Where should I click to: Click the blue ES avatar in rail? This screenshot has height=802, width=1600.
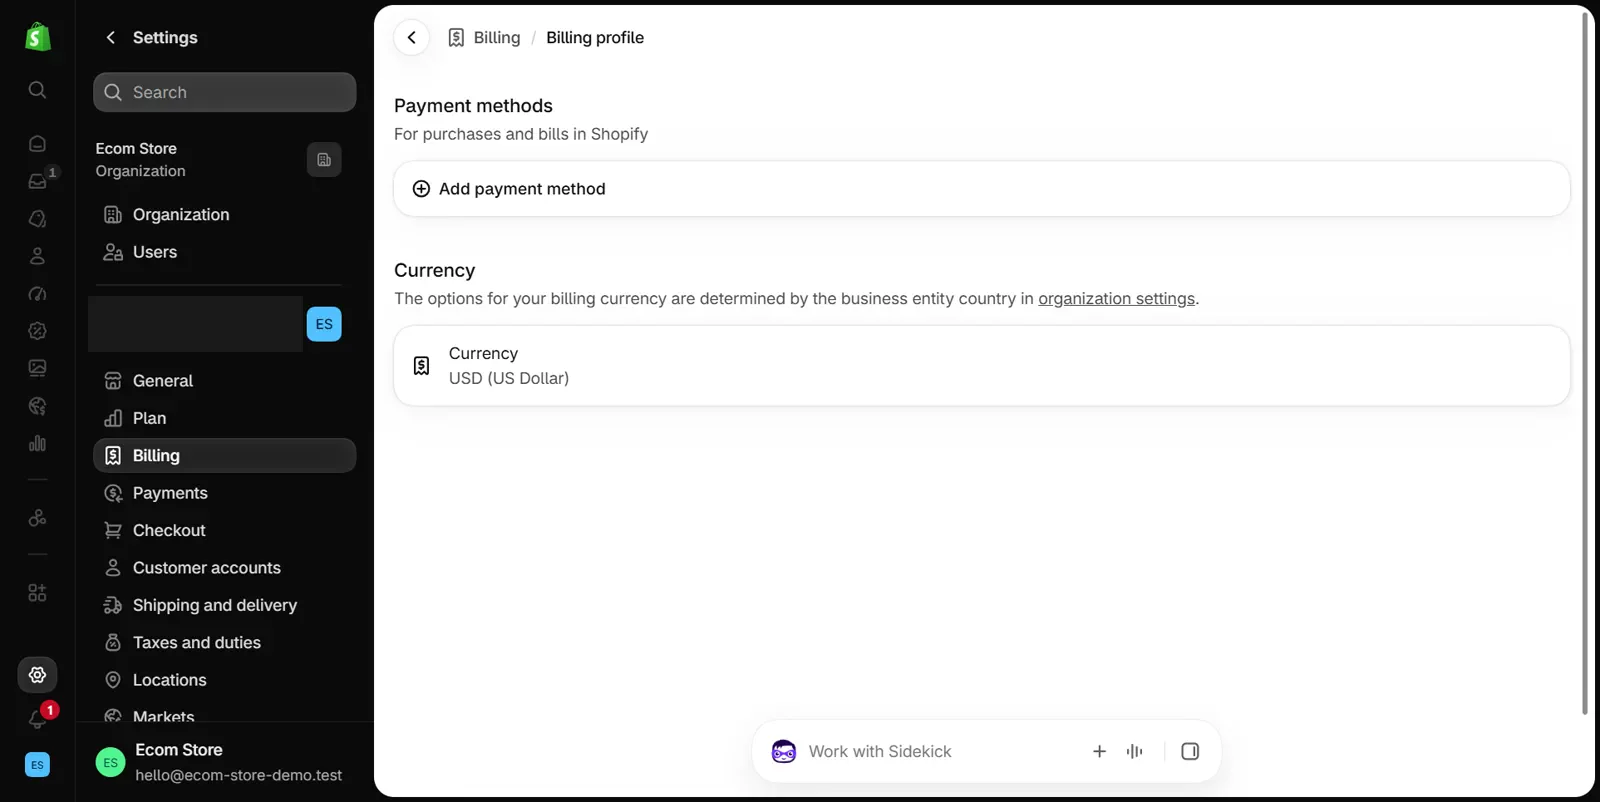37,765
